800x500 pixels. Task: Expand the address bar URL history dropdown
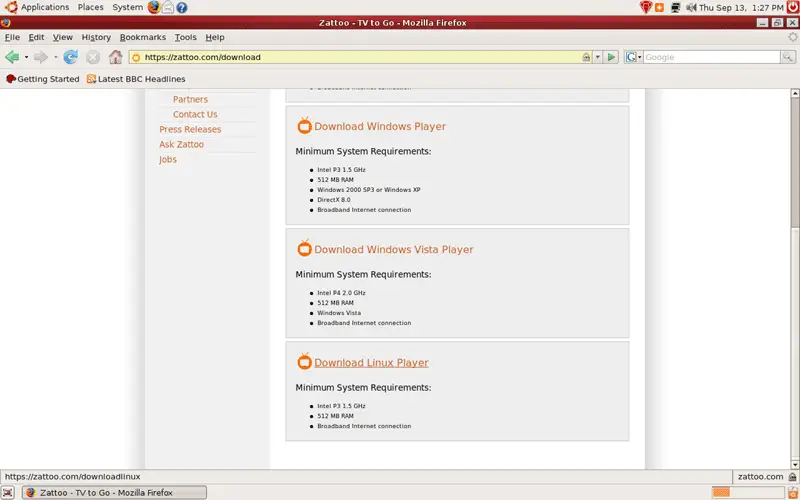(x=597, y=57)
